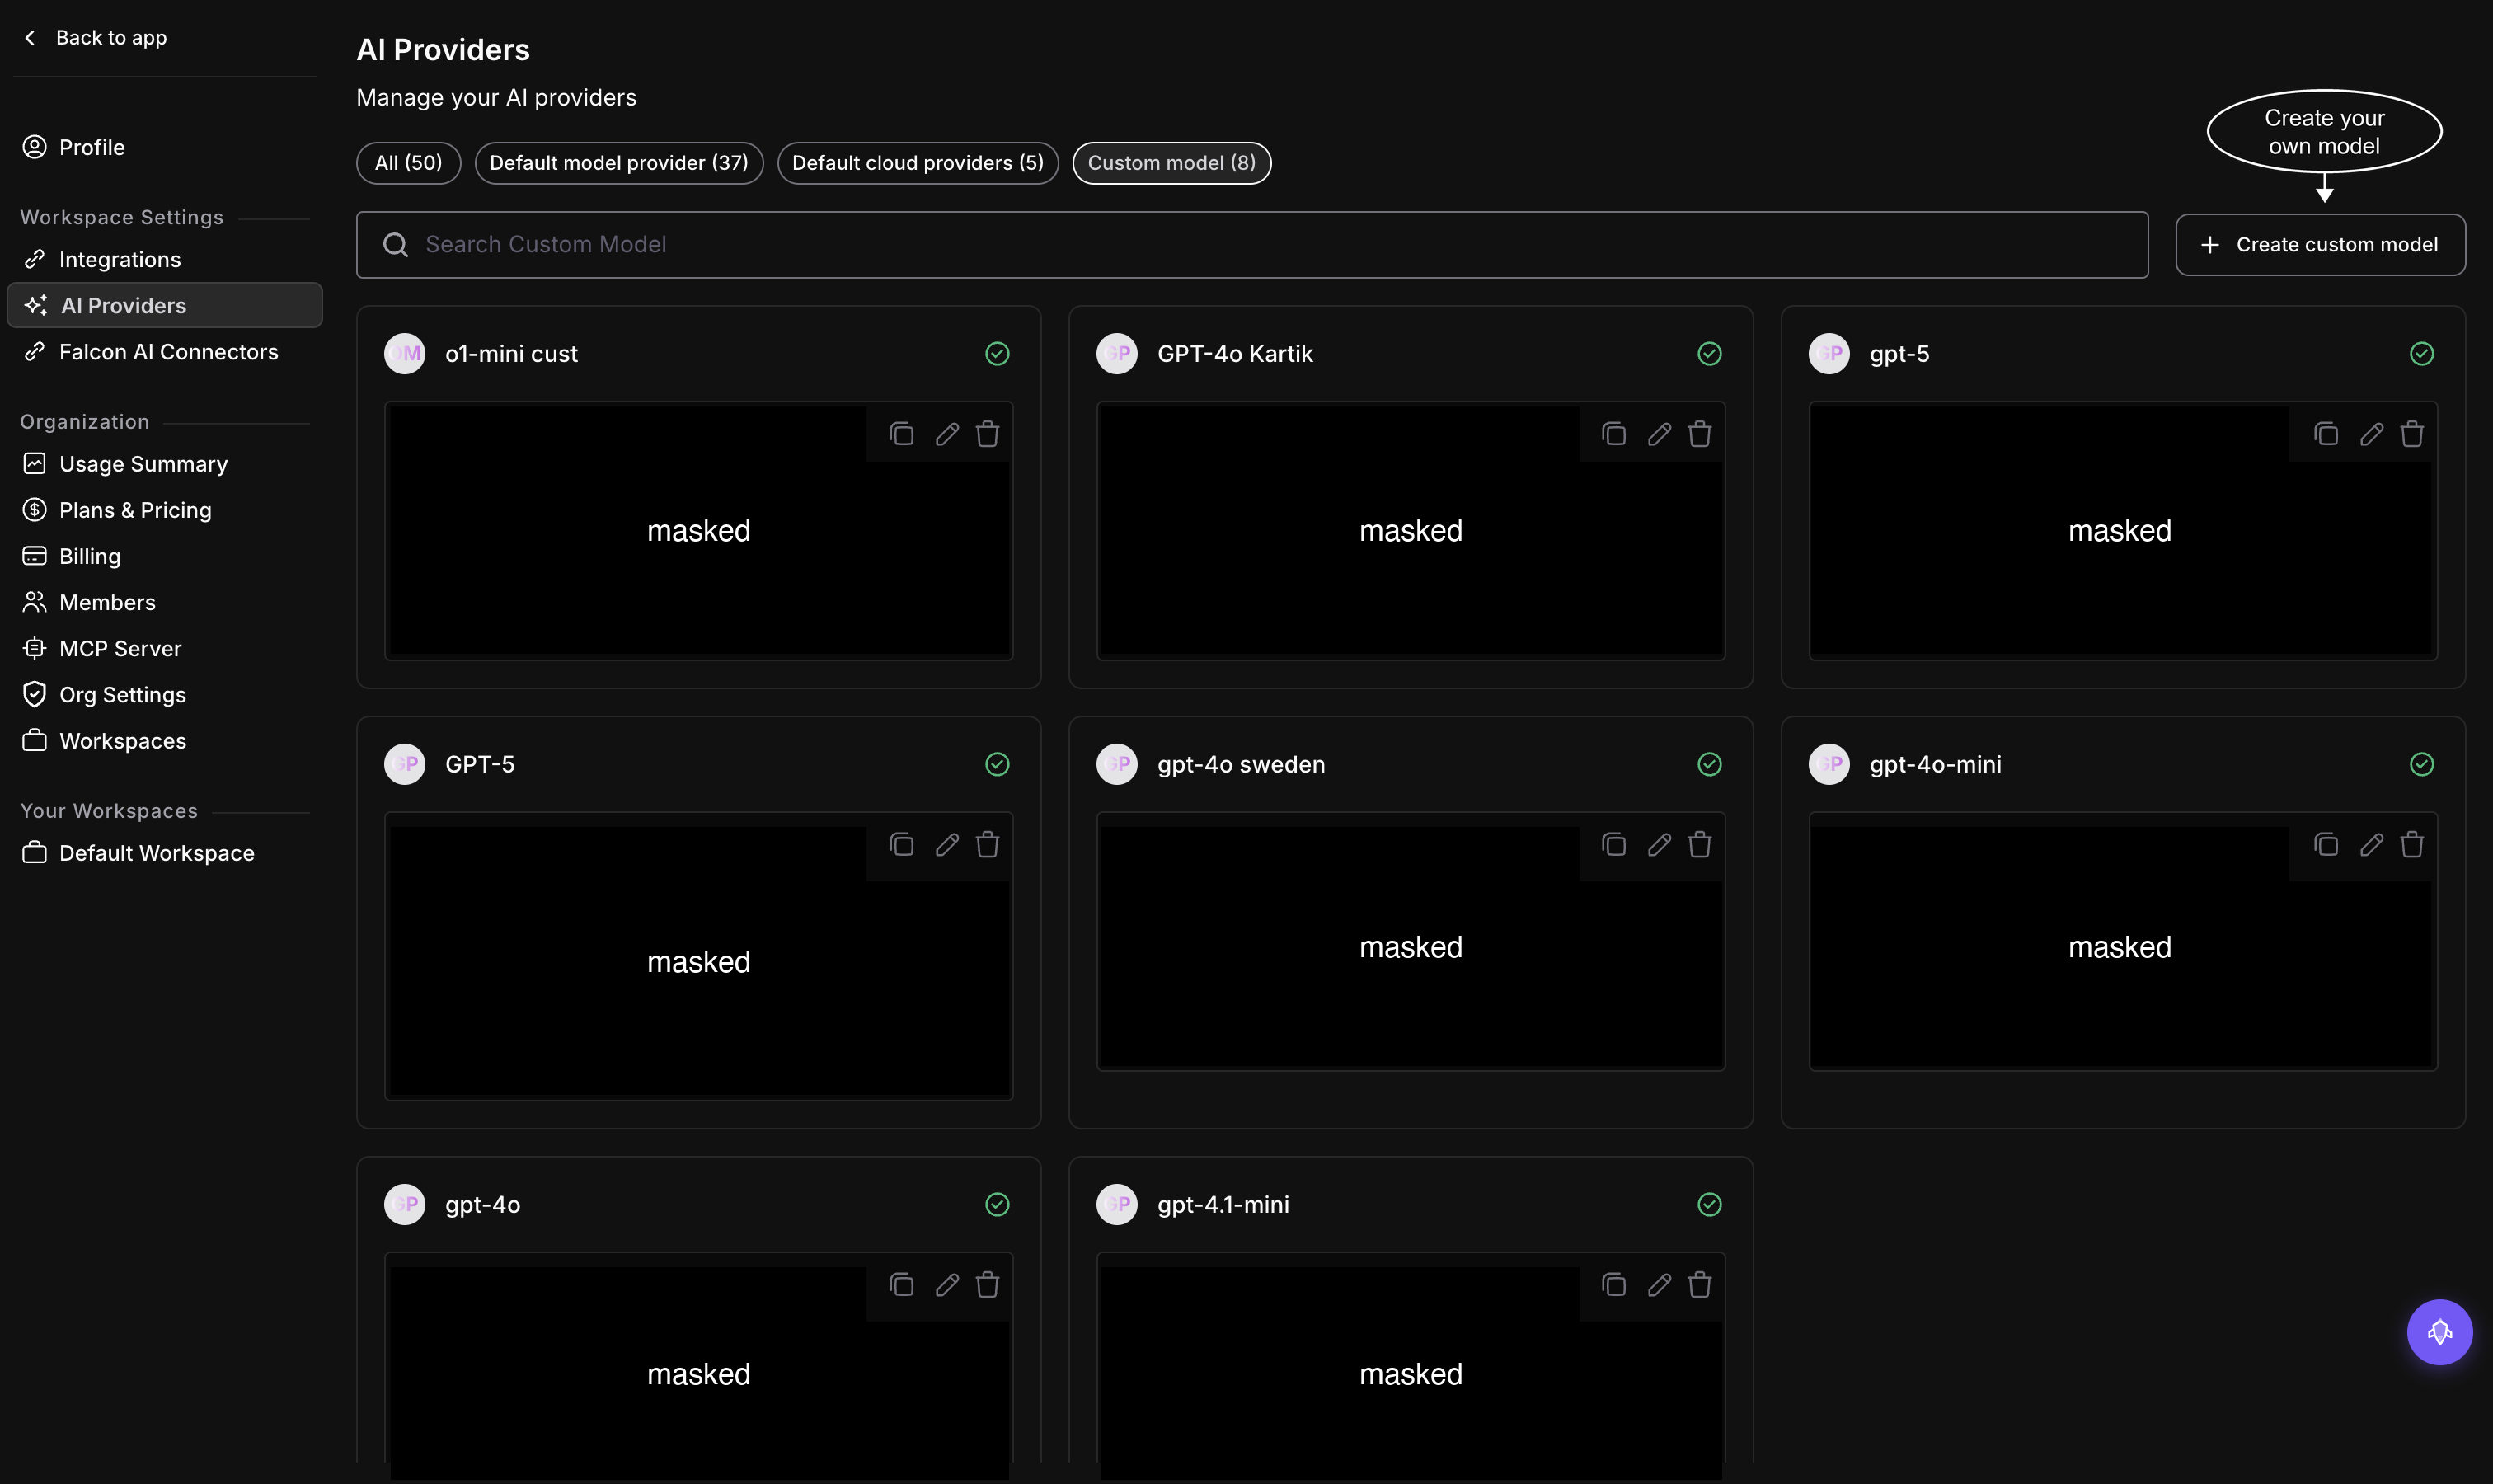Click the GPT-4o Kartik avatar icon
Viewport: 2493px width, 1484px height.
click(1117, 354)
